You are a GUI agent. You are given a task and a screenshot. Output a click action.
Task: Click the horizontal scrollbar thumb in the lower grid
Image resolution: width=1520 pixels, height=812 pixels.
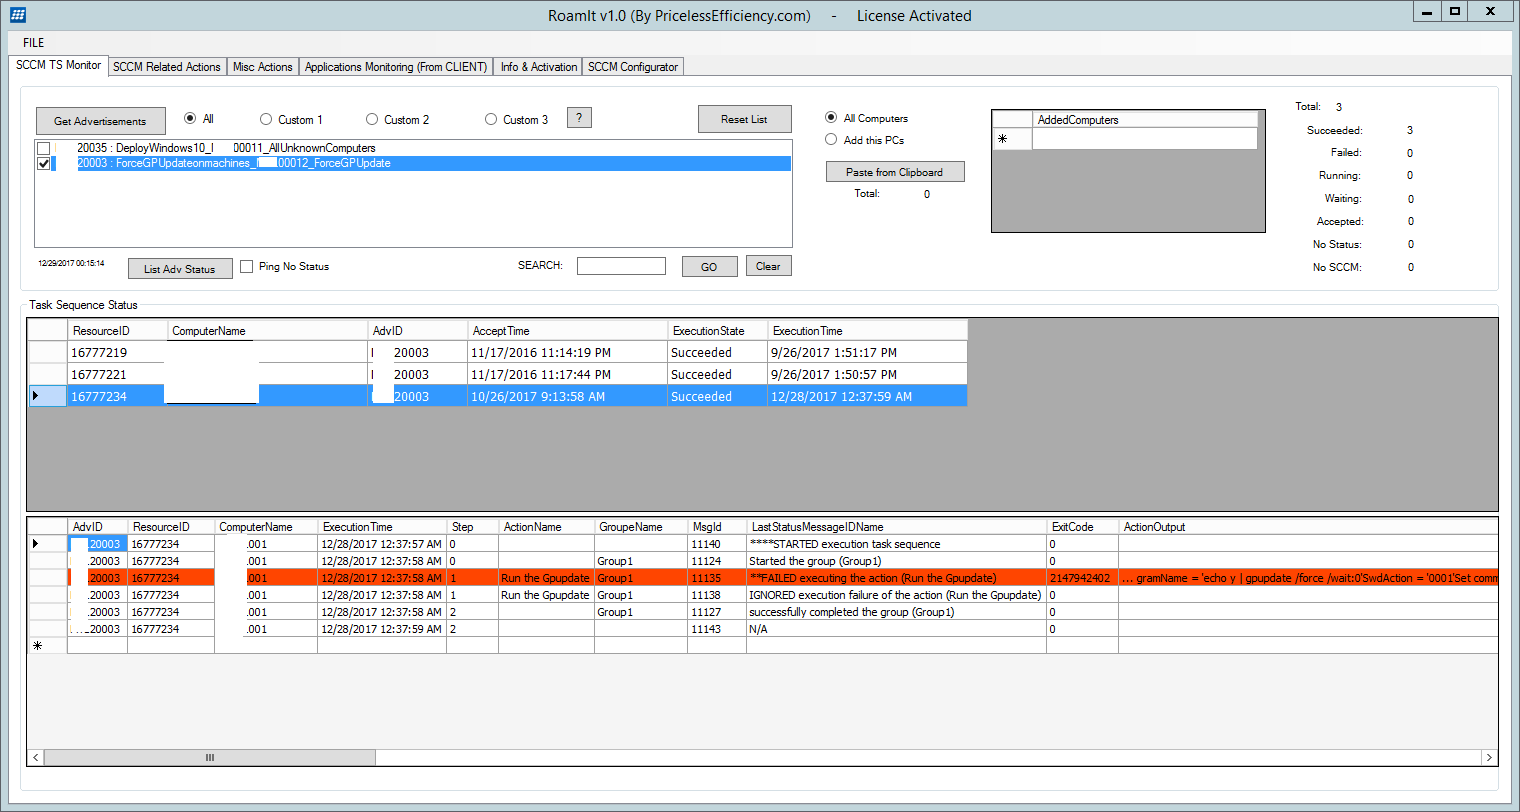tap(210, 758)
